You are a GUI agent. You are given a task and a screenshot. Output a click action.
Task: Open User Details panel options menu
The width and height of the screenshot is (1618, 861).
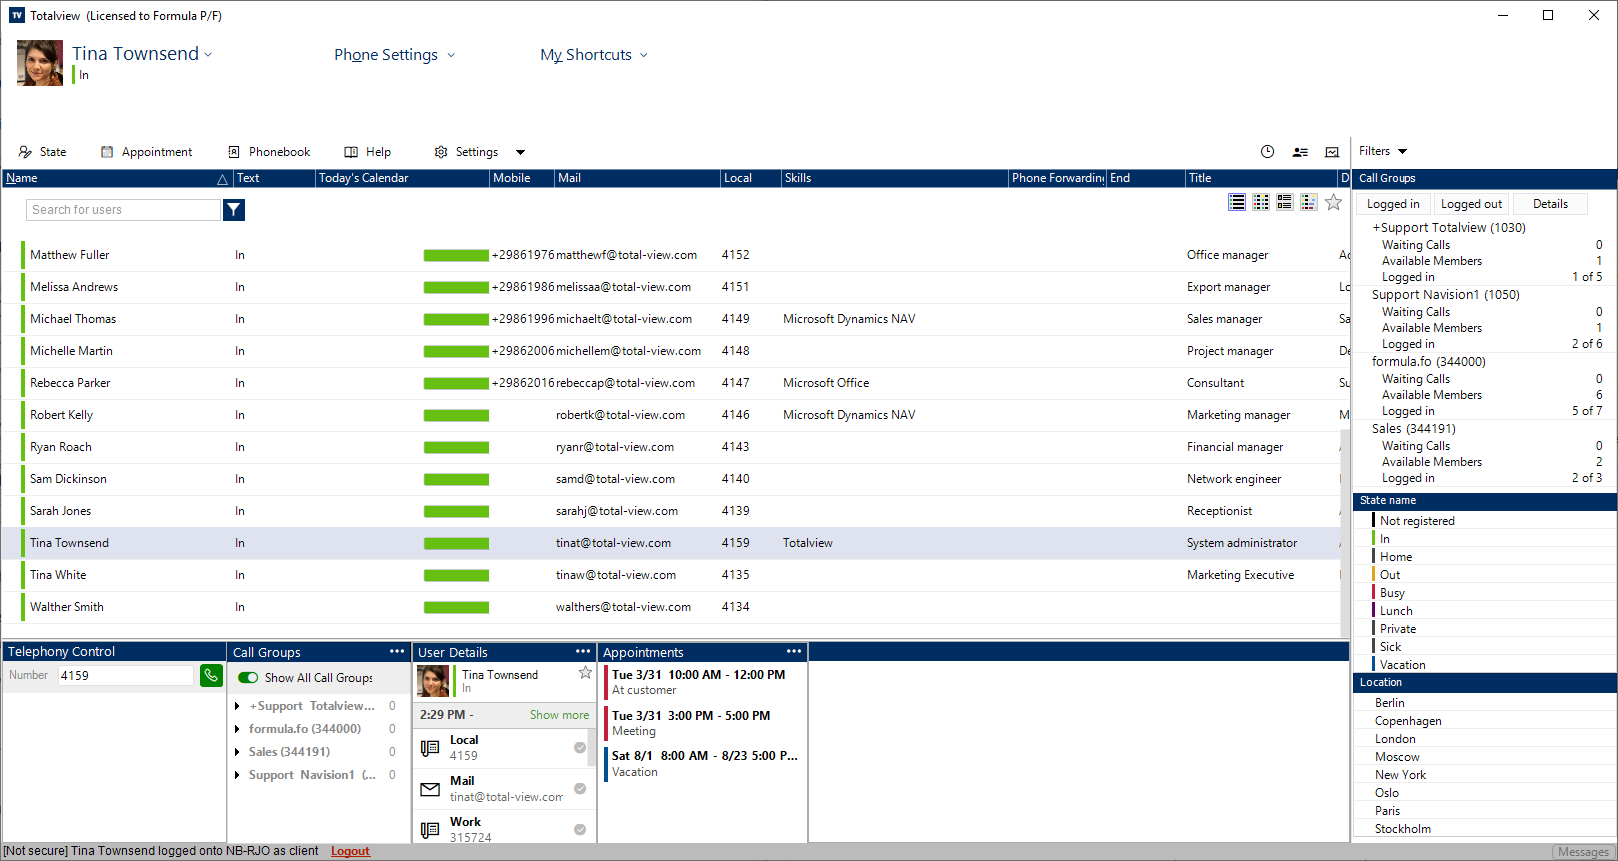(583, 651)
